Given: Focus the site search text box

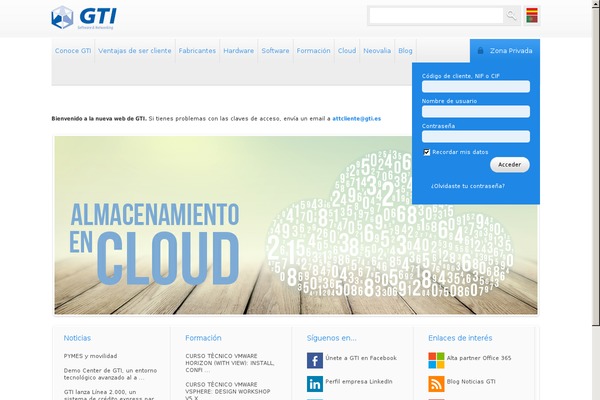Looking at the screenshot, I should (436, 16).
